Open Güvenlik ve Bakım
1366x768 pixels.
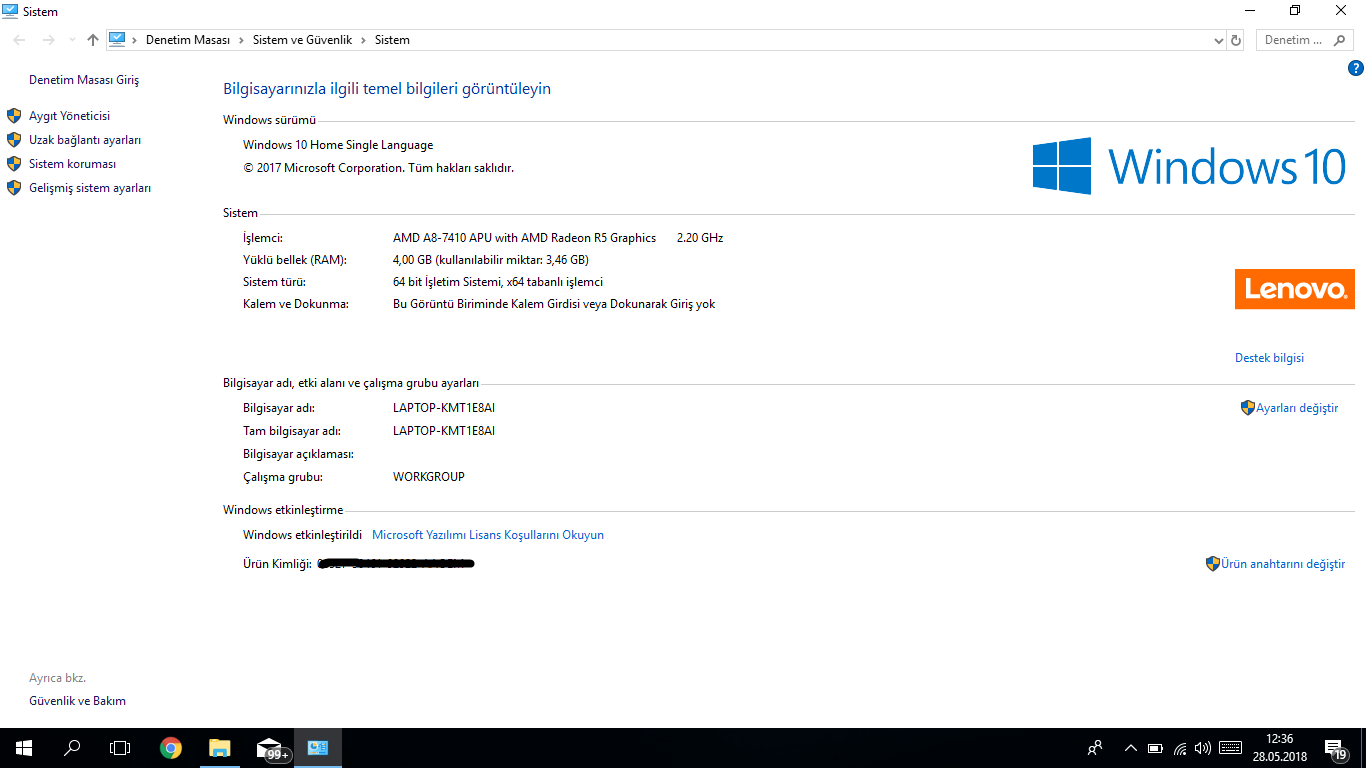click(77, 701)
